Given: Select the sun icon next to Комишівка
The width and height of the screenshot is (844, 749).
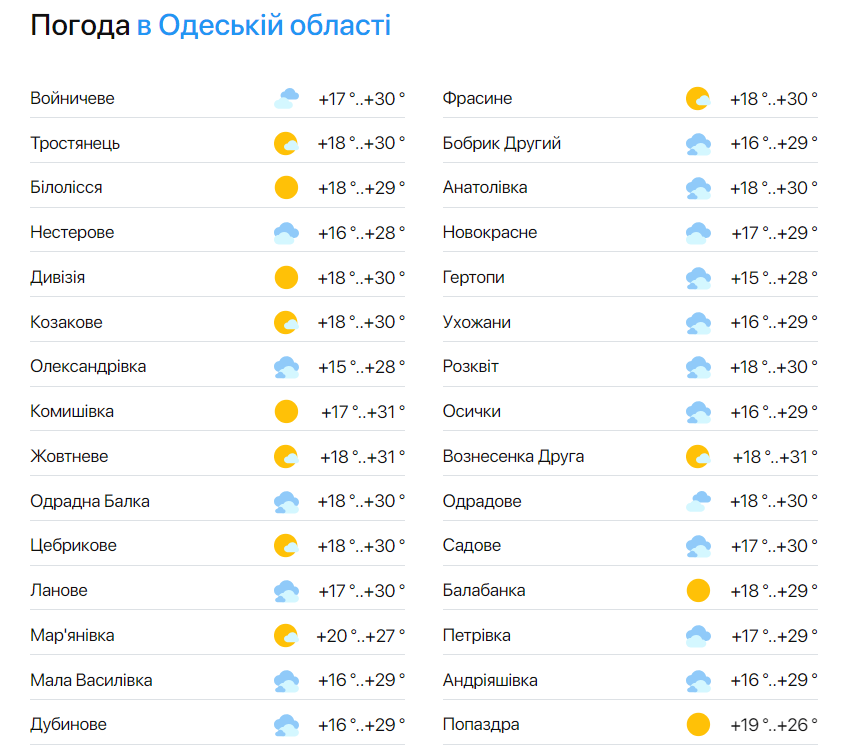Looking at the screenshot, I should tap(287, 411).
